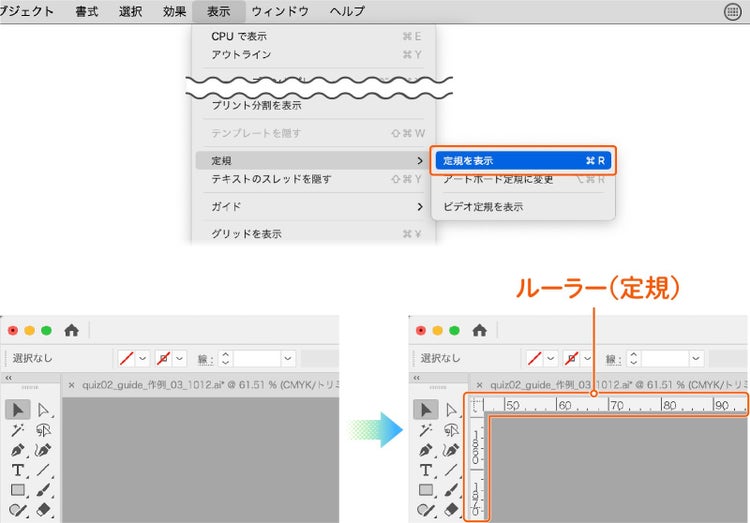750x523 pixels.
Task: Select Line Segment tool in left window
Action: click(x=43, y=470)
